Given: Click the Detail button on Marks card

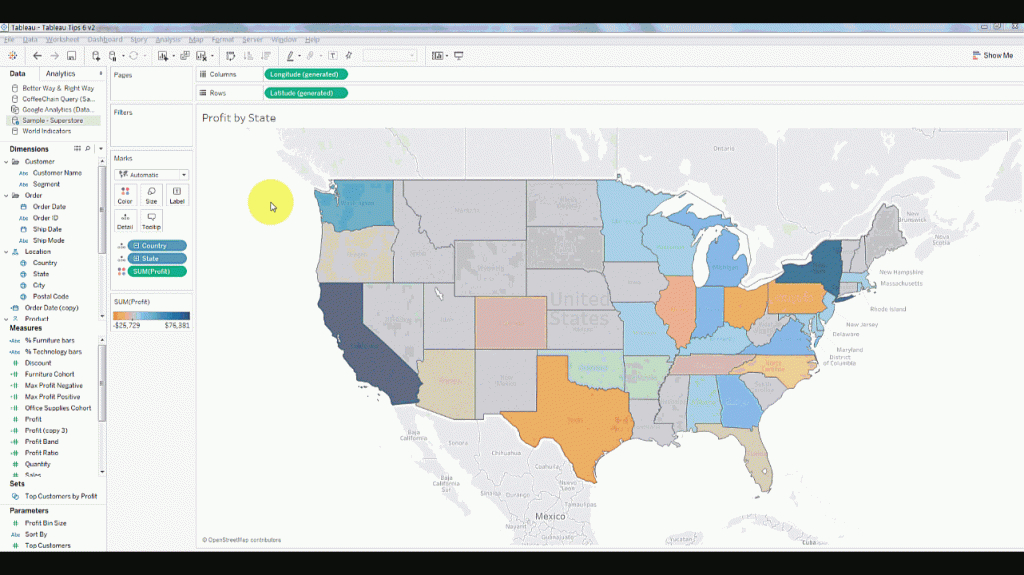Looking at the screenshot, I should click(x=125, y=221).
